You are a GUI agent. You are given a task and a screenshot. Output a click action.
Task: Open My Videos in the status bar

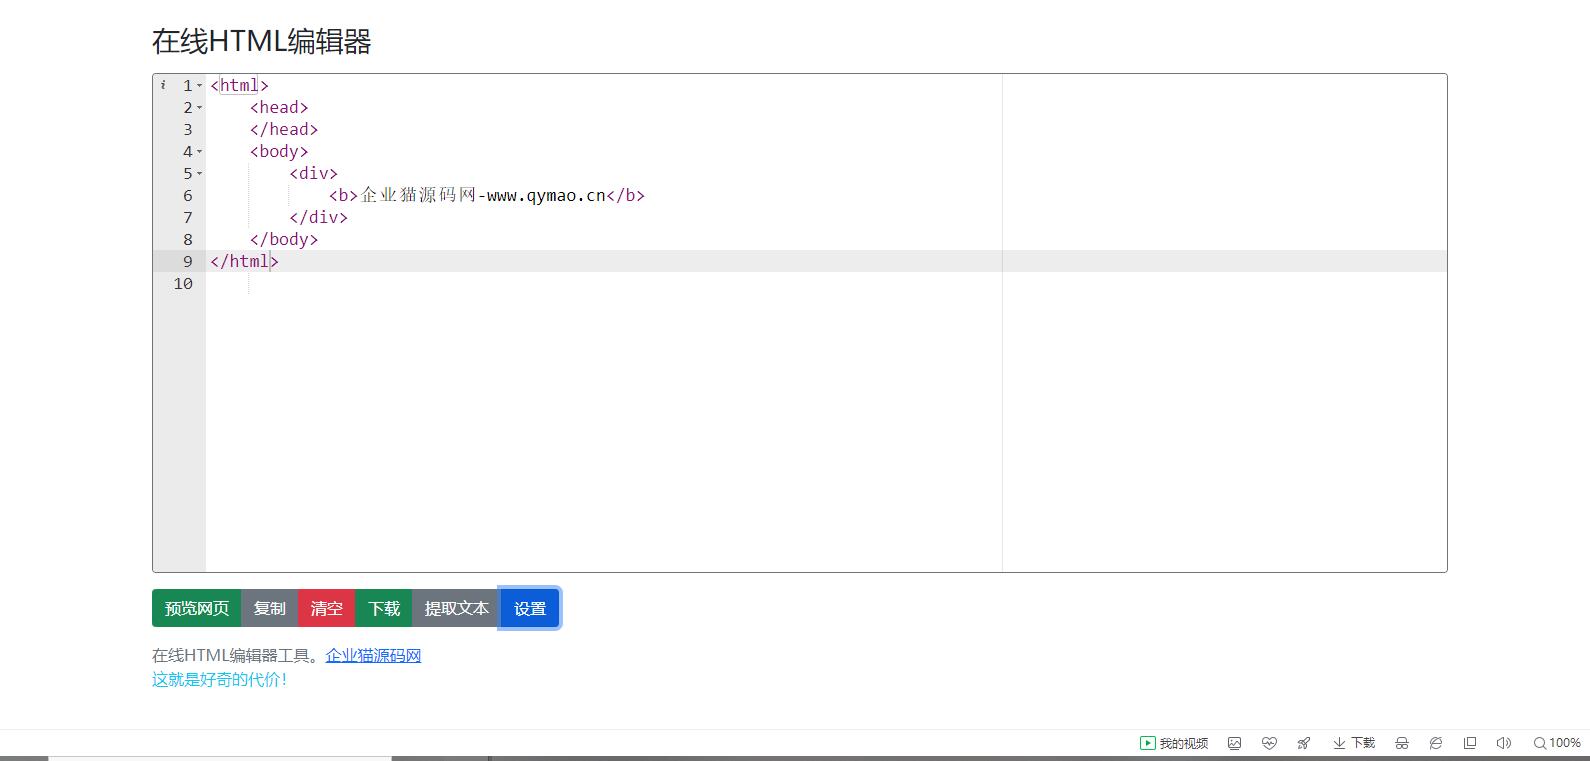(x=1174, y=743)
